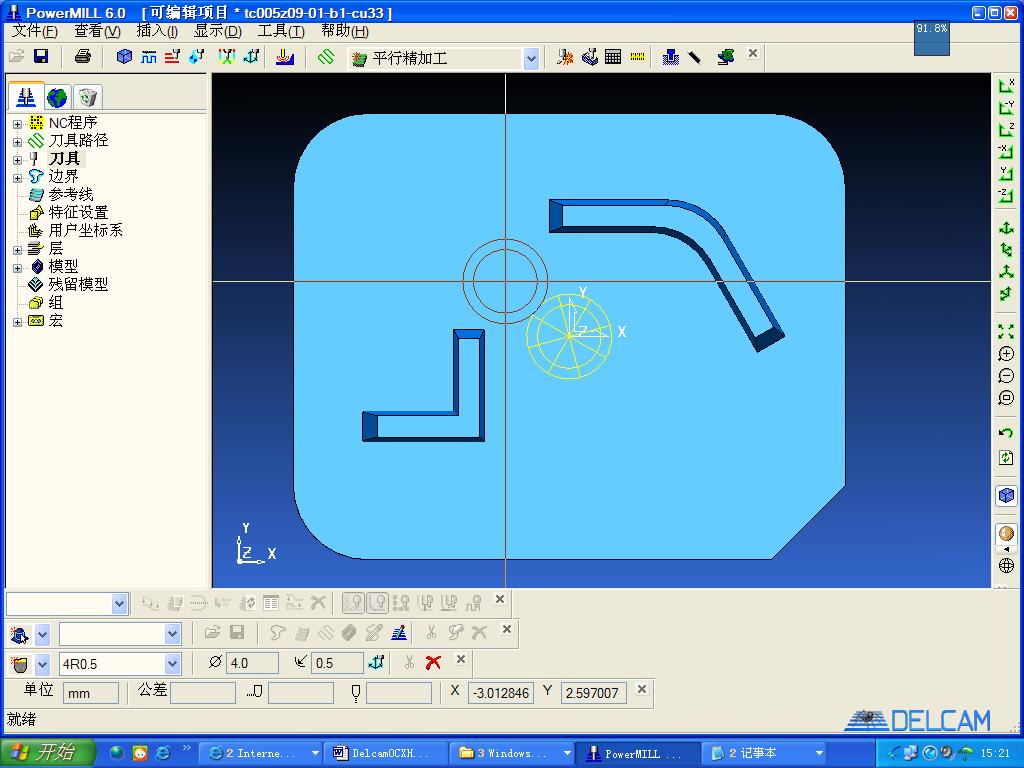Click the green undo view arrow icon
1024x768 pixels.
[1006, 432]
